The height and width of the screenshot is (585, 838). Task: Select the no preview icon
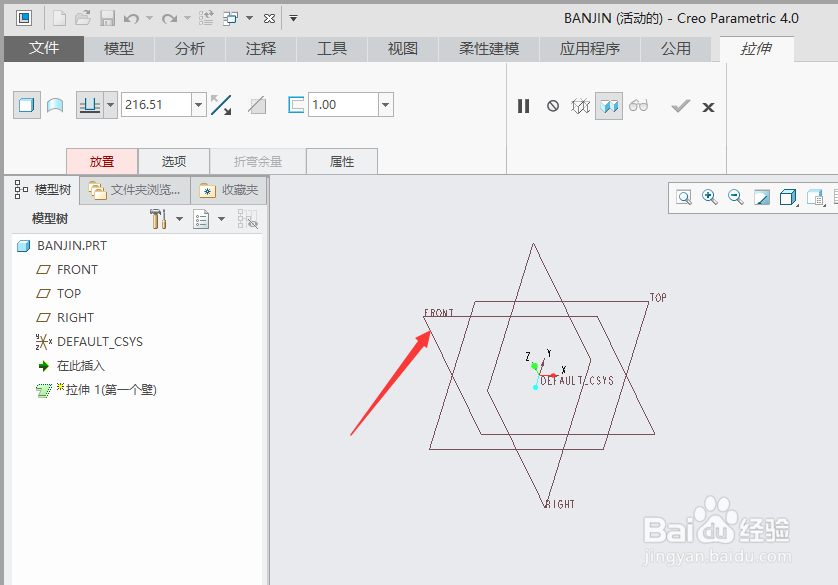point(553,106)
